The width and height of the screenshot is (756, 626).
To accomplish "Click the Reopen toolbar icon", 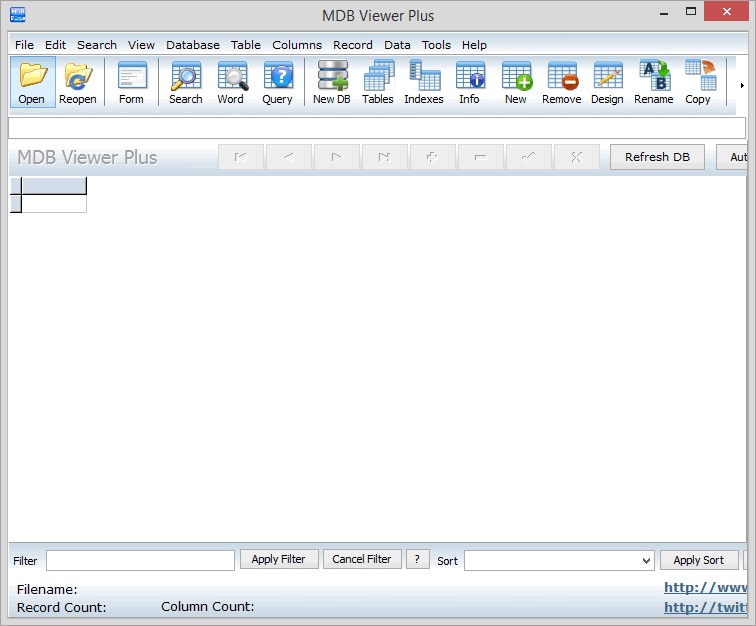I will point(78,77).
